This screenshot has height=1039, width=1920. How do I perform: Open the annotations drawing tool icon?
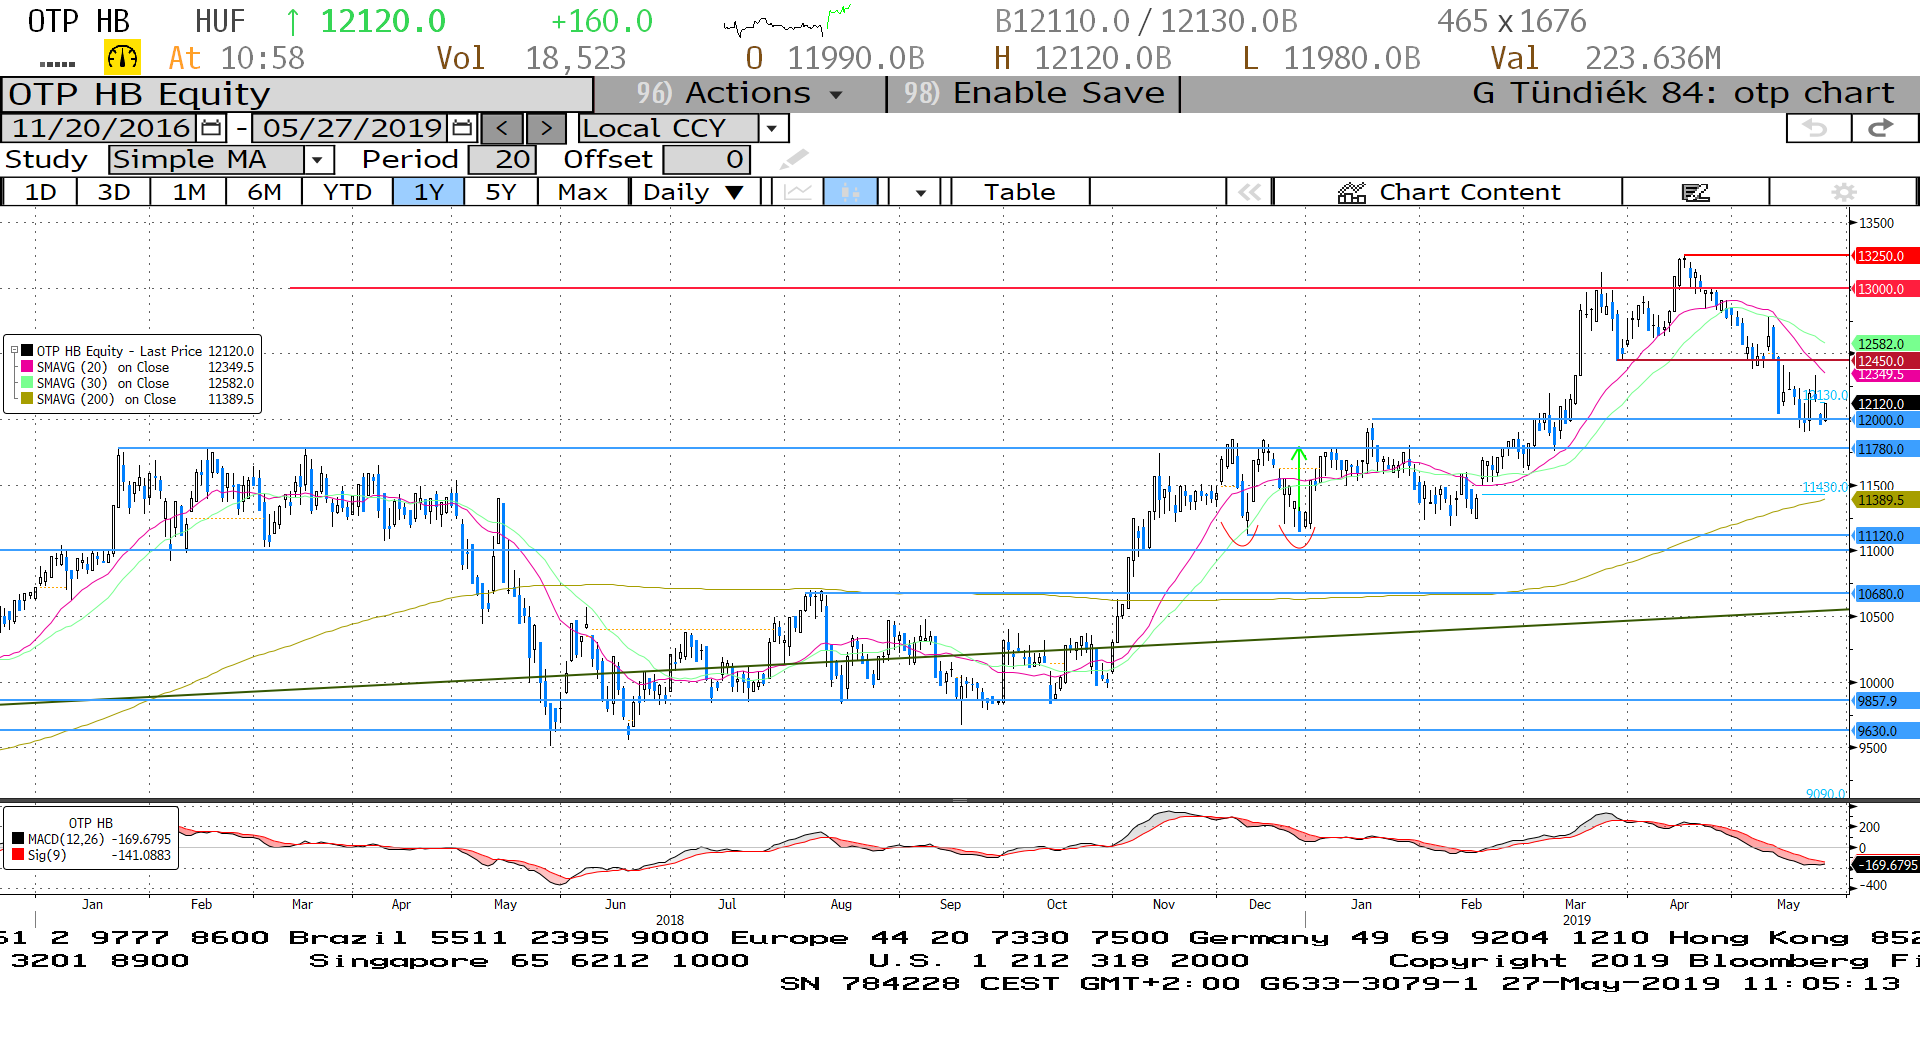(1696, 192)
